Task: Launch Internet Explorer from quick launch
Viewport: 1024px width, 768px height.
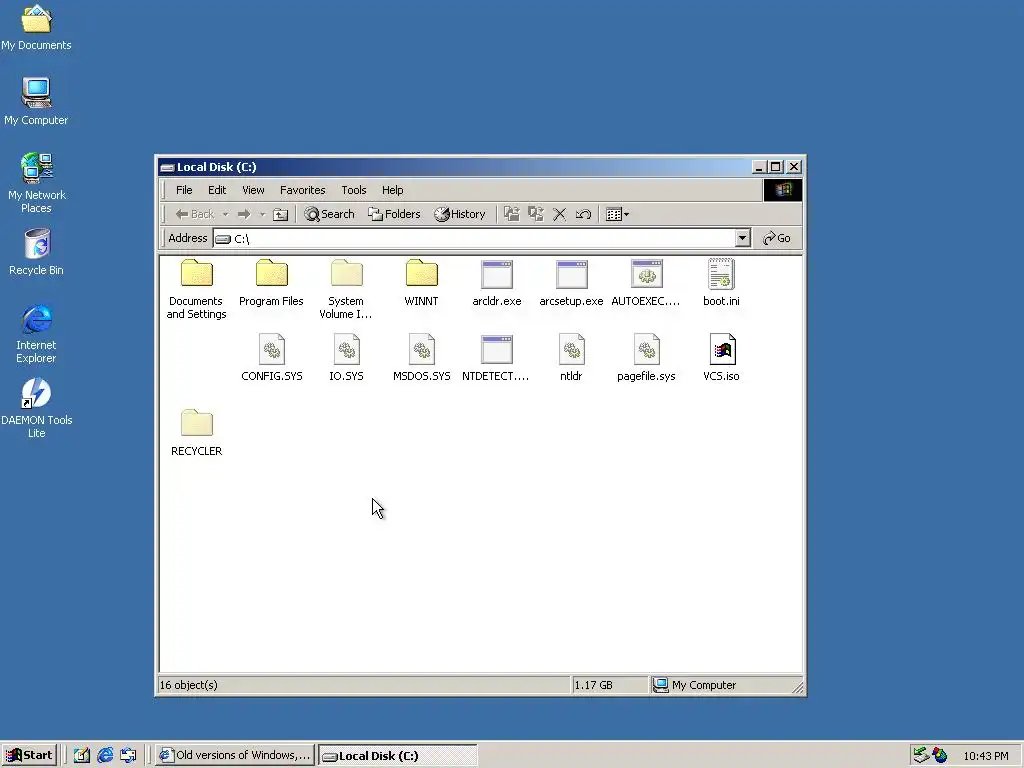Action: pyautogui.click(x=105, y=756)
